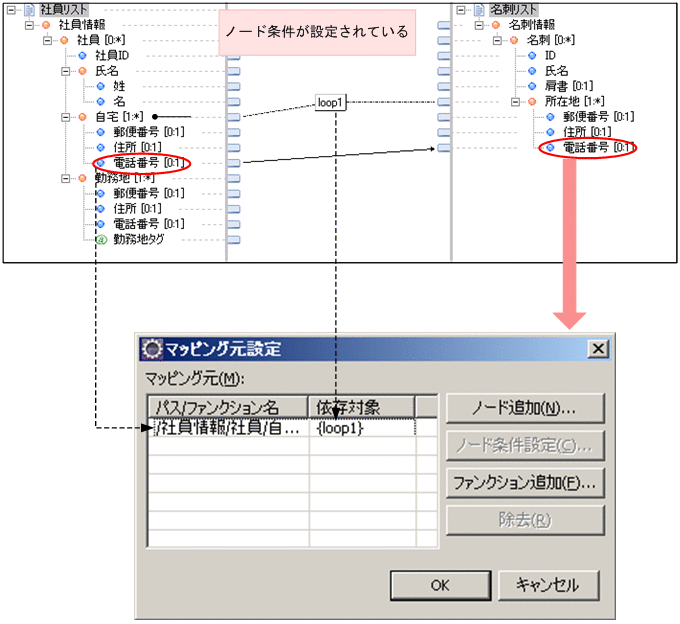The width and height of the screenshot is (680, 624).
Task: Click the ID node icon in 名刺リスト
Action: click(532, 56)
